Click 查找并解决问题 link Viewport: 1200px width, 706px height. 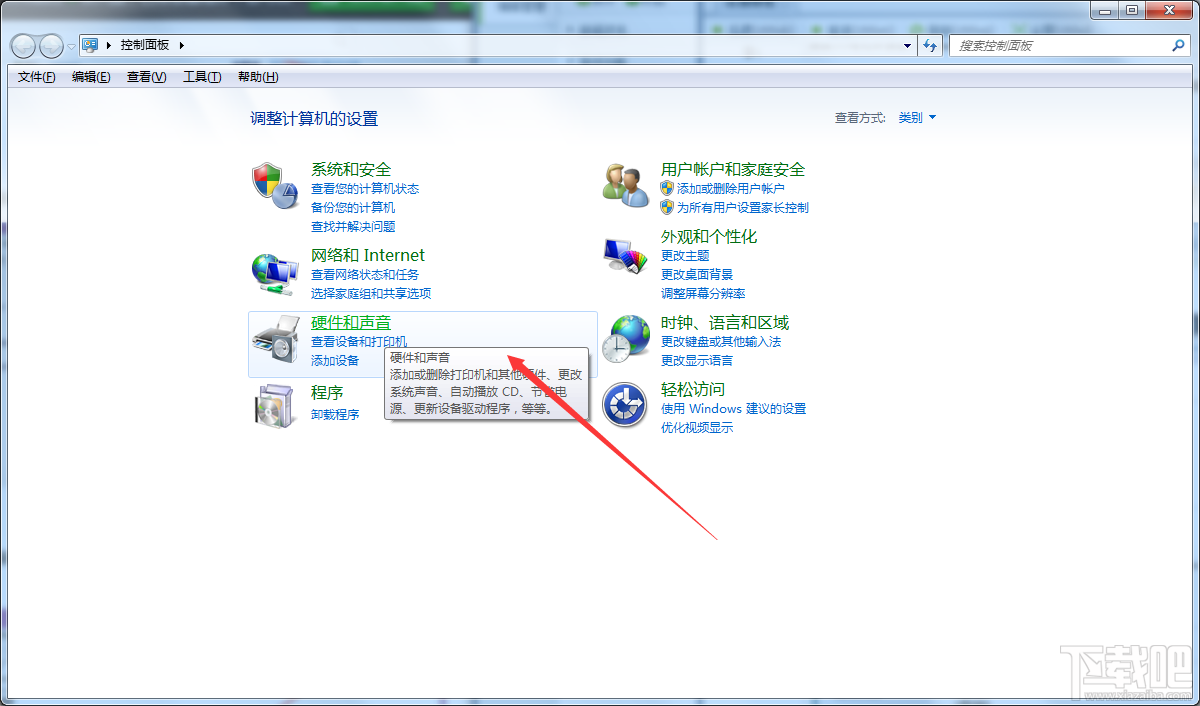353,226
